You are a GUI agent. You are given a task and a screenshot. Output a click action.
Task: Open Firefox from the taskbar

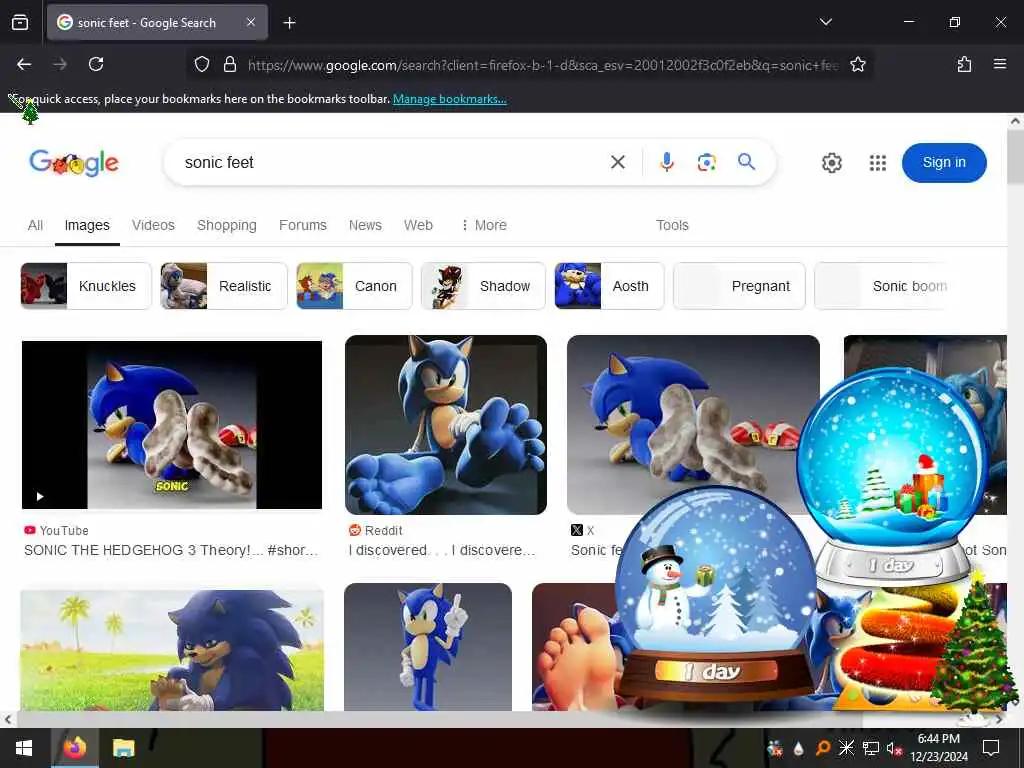tap(74, 748)
